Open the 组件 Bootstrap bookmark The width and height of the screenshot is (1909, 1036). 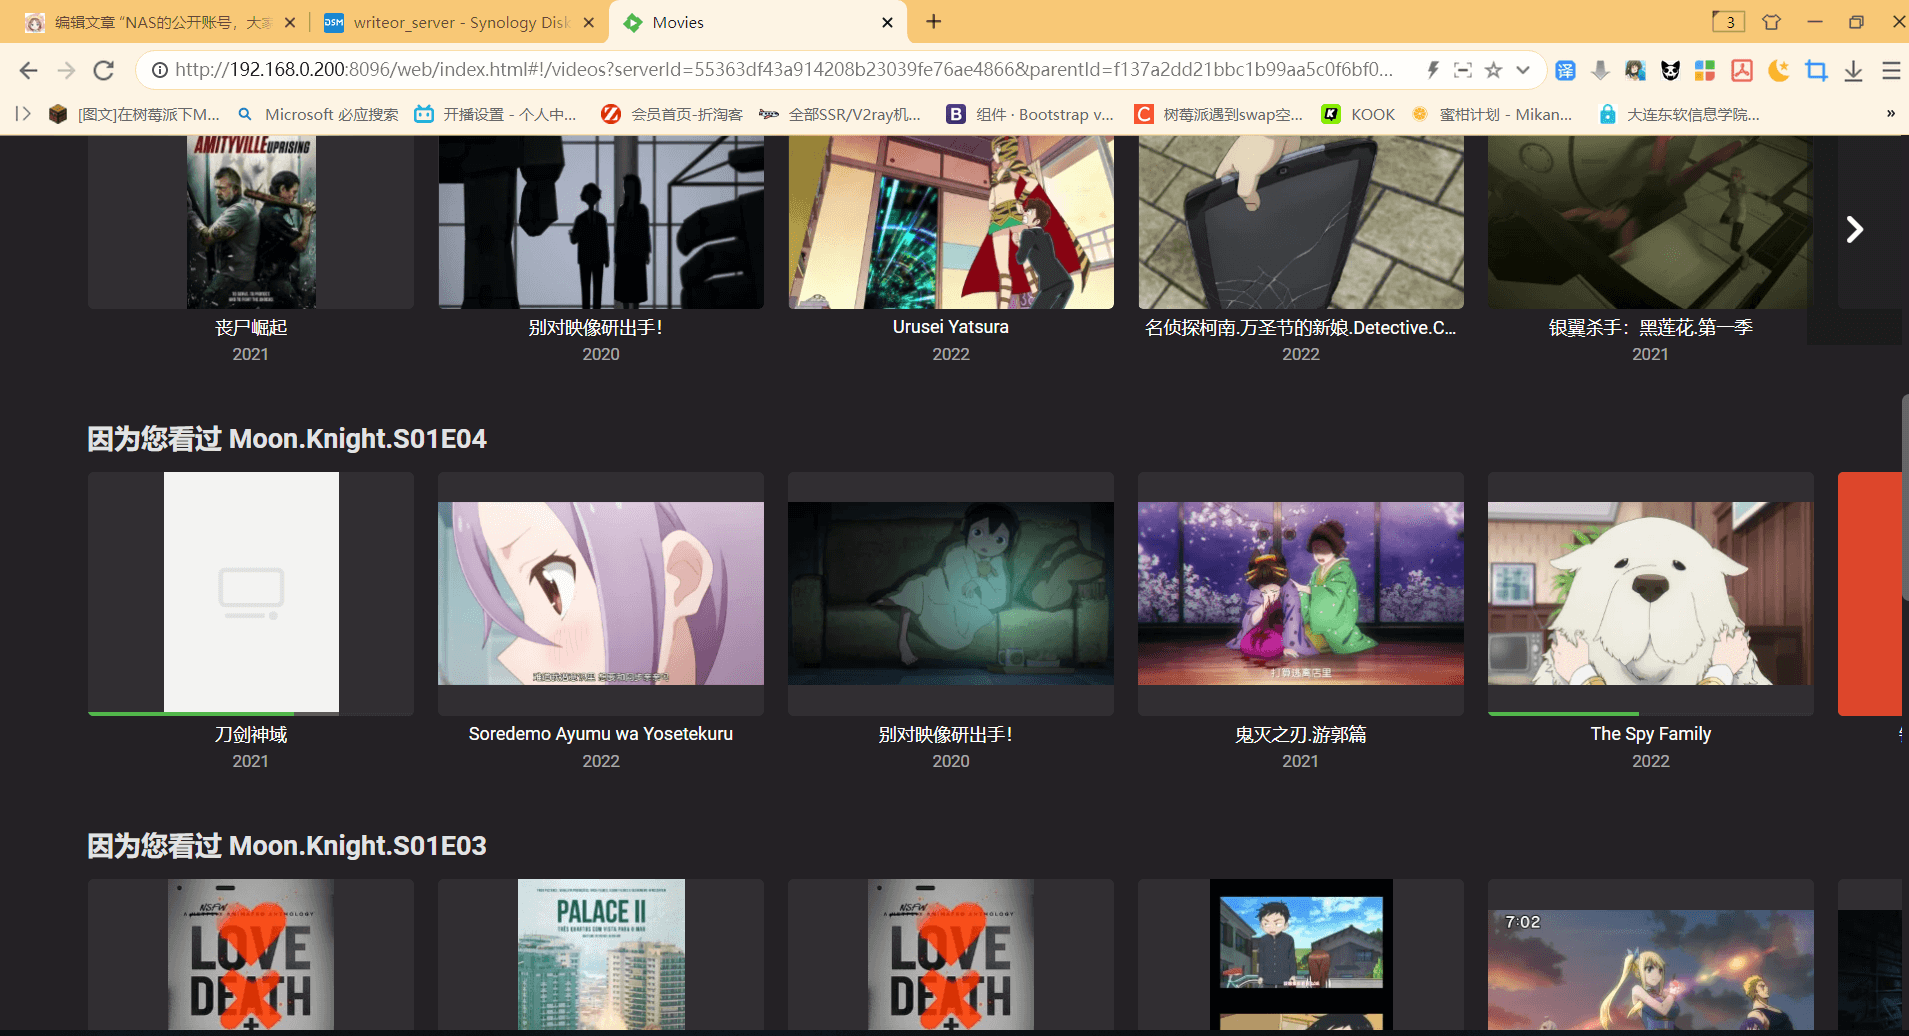pos(1030,114)
